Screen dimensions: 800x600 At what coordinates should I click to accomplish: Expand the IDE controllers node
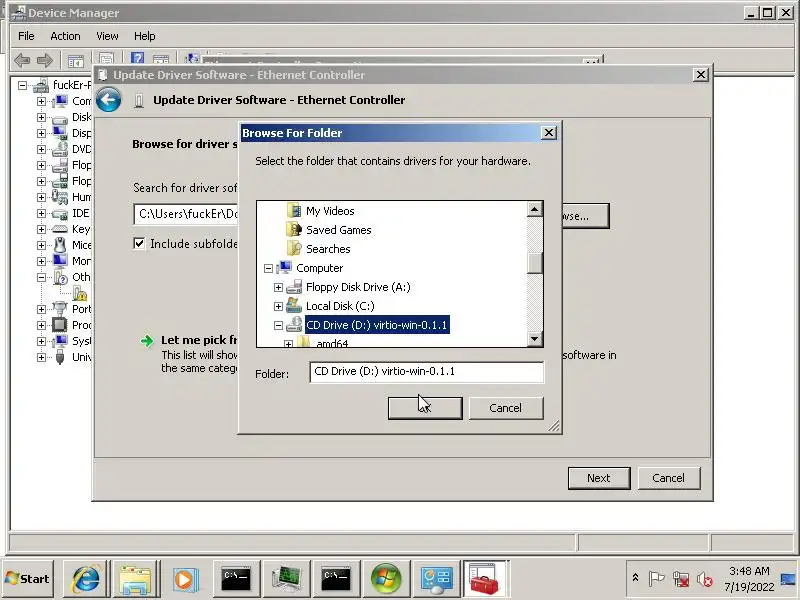coord(41,213)
